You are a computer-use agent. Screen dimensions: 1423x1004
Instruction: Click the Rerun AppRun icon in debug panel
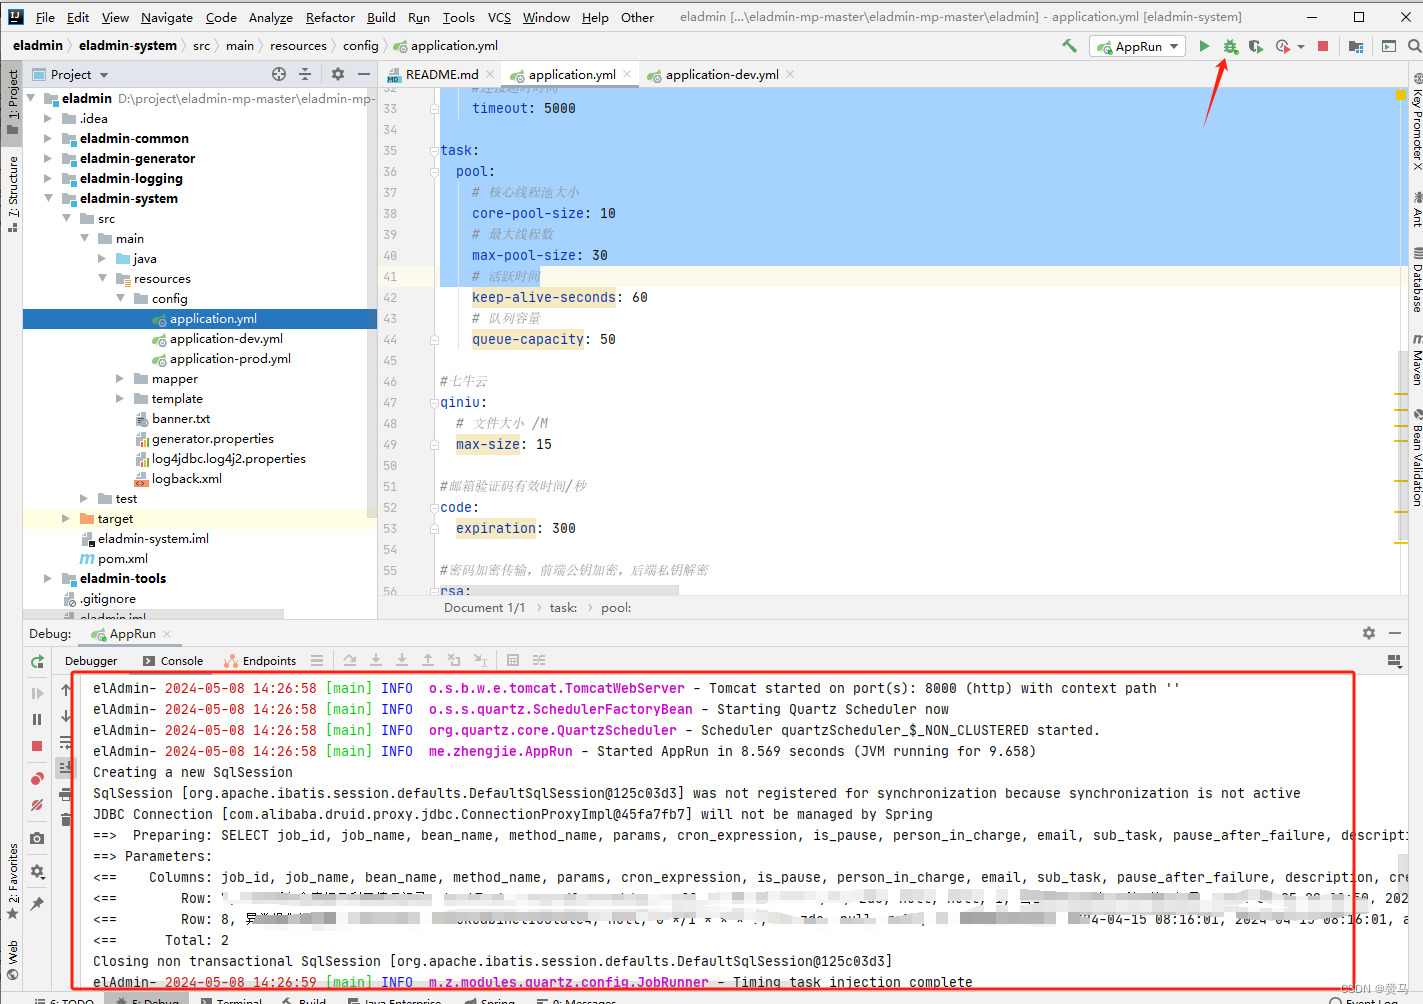pos(37,662)
